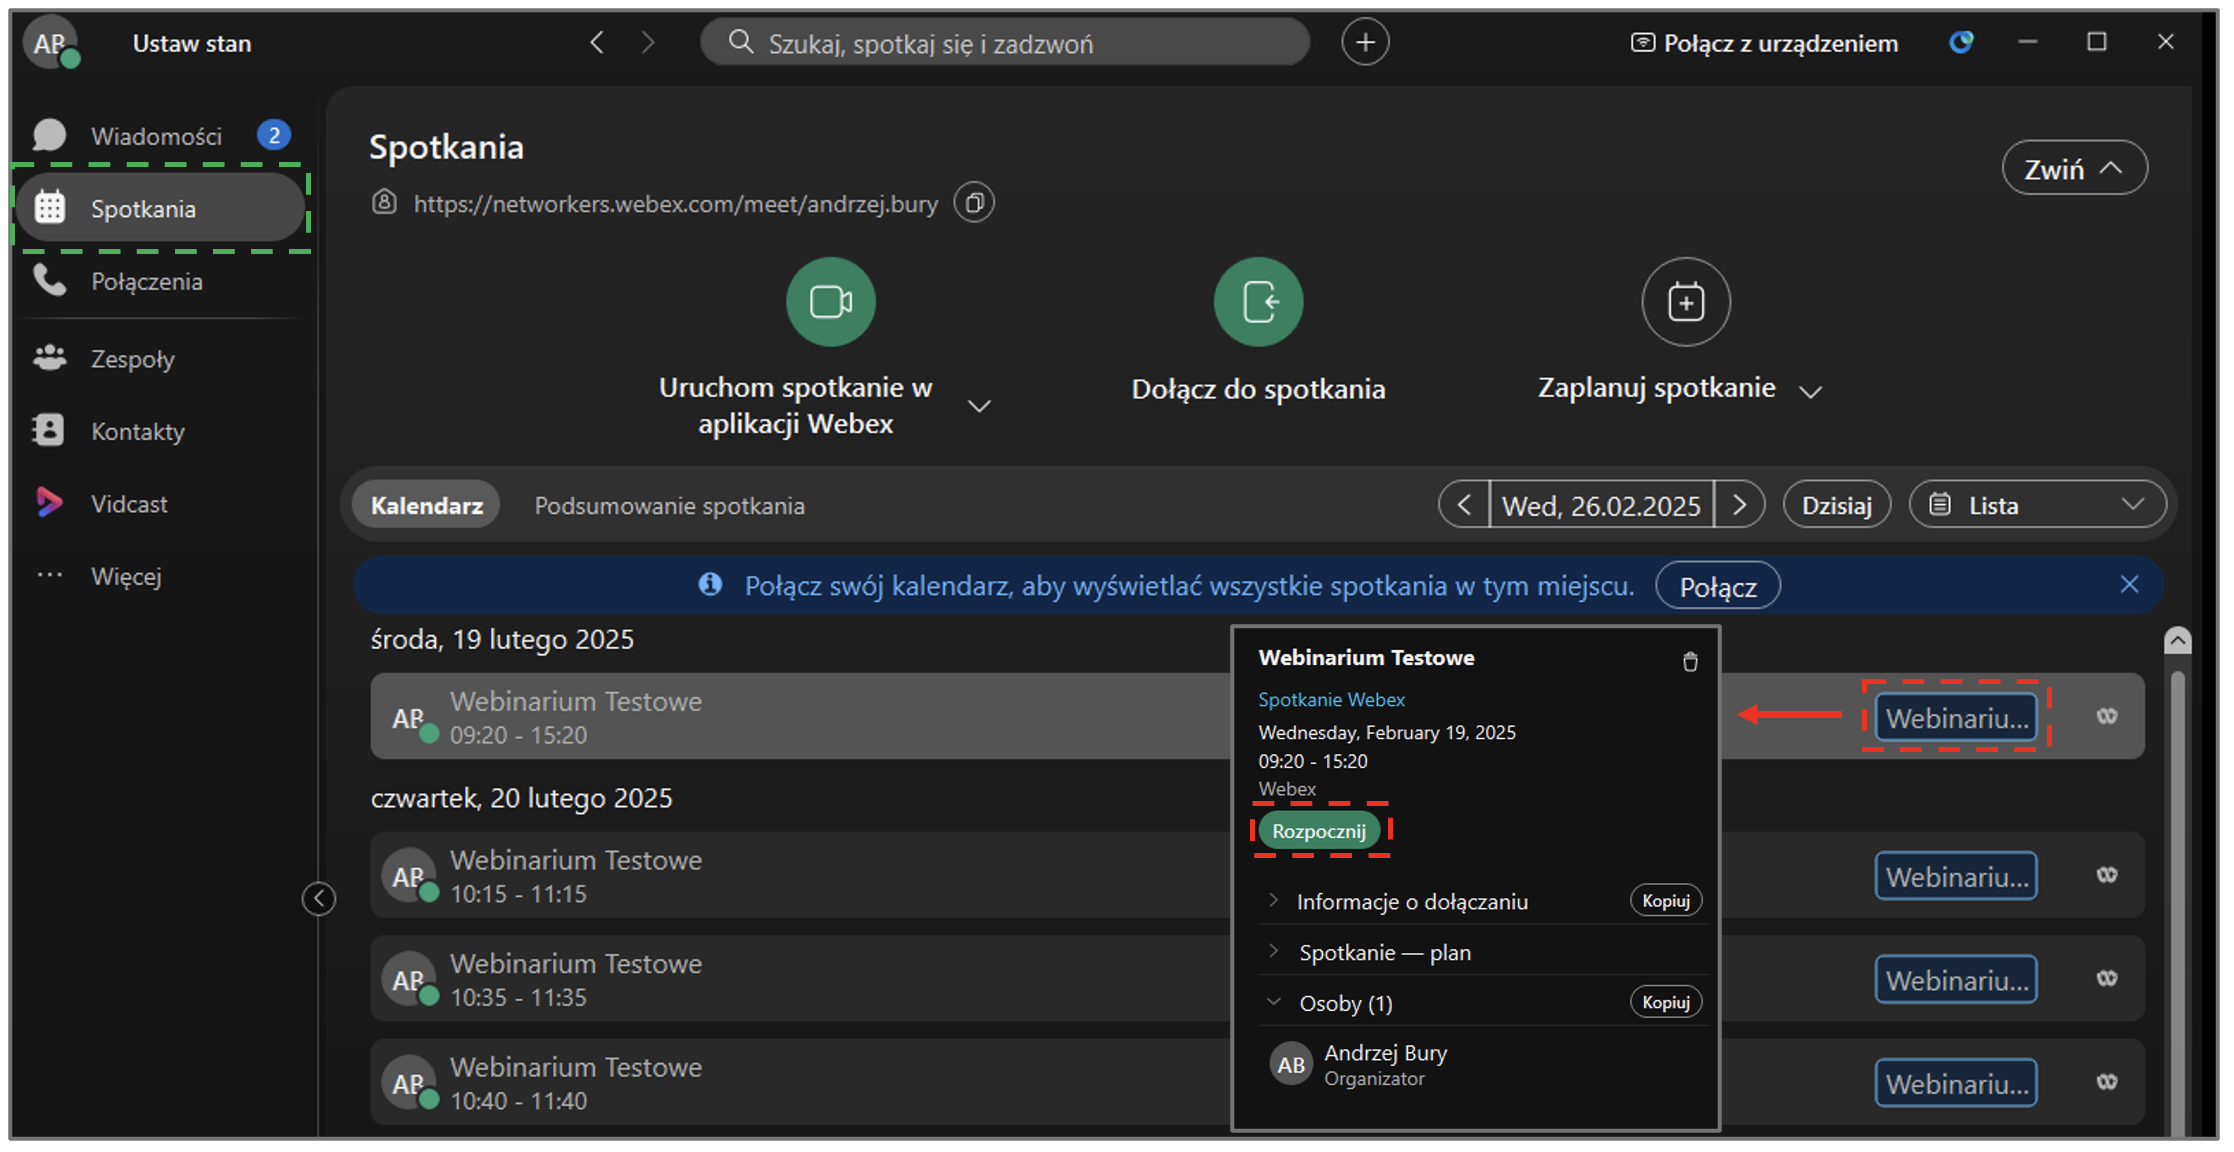Image resolution: width=2234 pixels, height=1152 pixels.
Task: Click the Webex icon on 09:20 meeting row
Action: click(x=2107, y=716)
